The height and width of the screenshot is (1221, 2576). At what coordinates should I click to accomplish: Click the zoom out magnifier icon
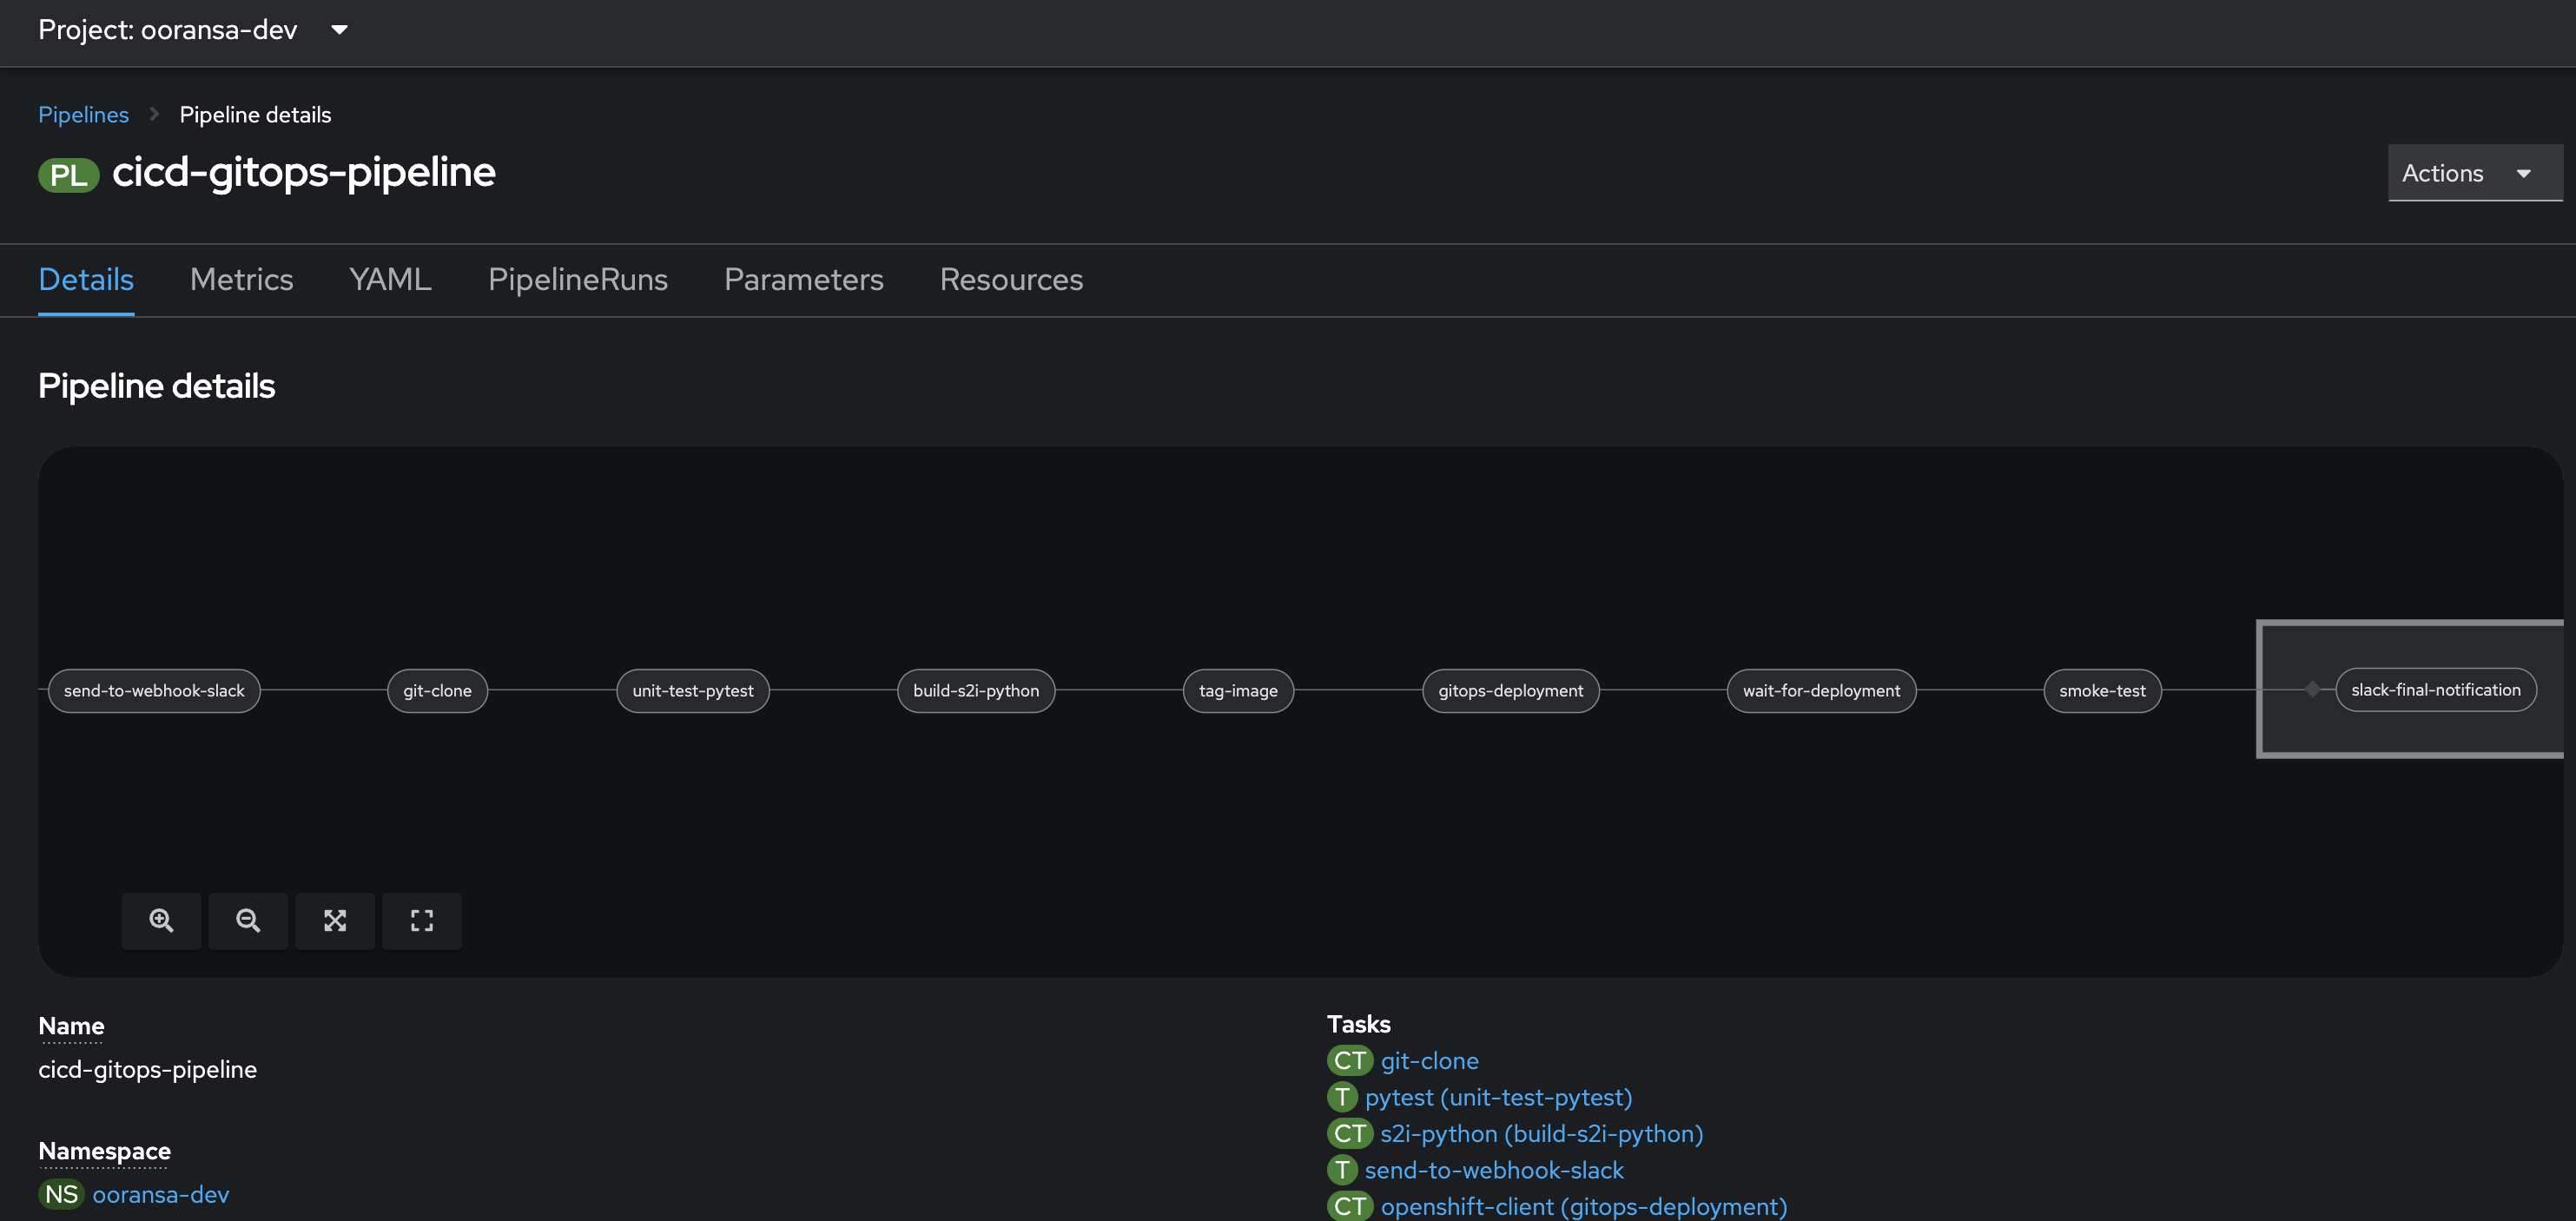coord(248,920)
